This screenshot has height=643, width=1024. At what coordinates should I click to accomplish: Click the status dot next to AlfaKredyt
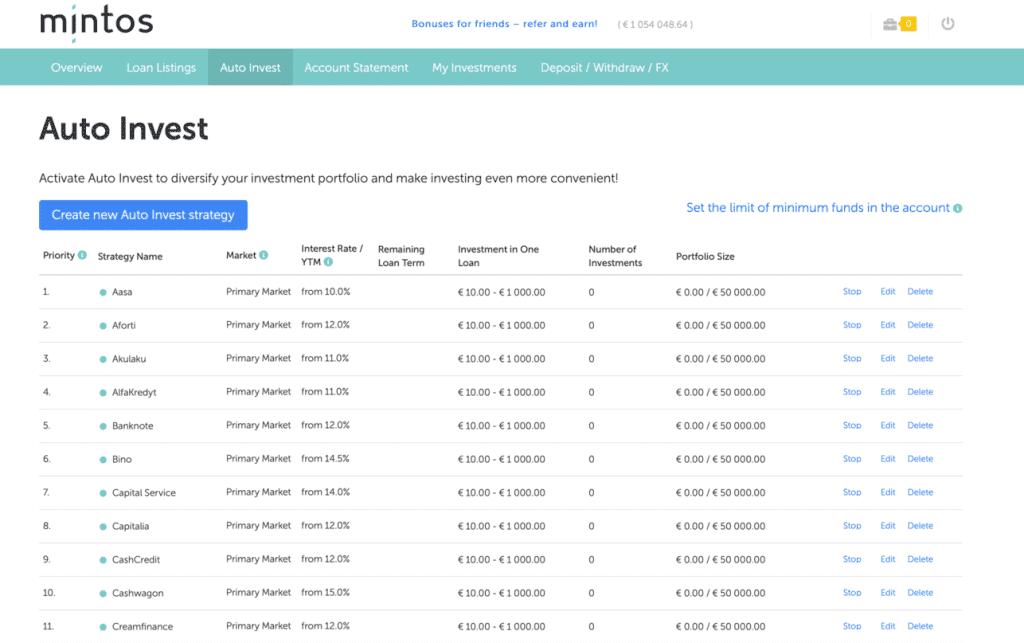coord(103,393)
